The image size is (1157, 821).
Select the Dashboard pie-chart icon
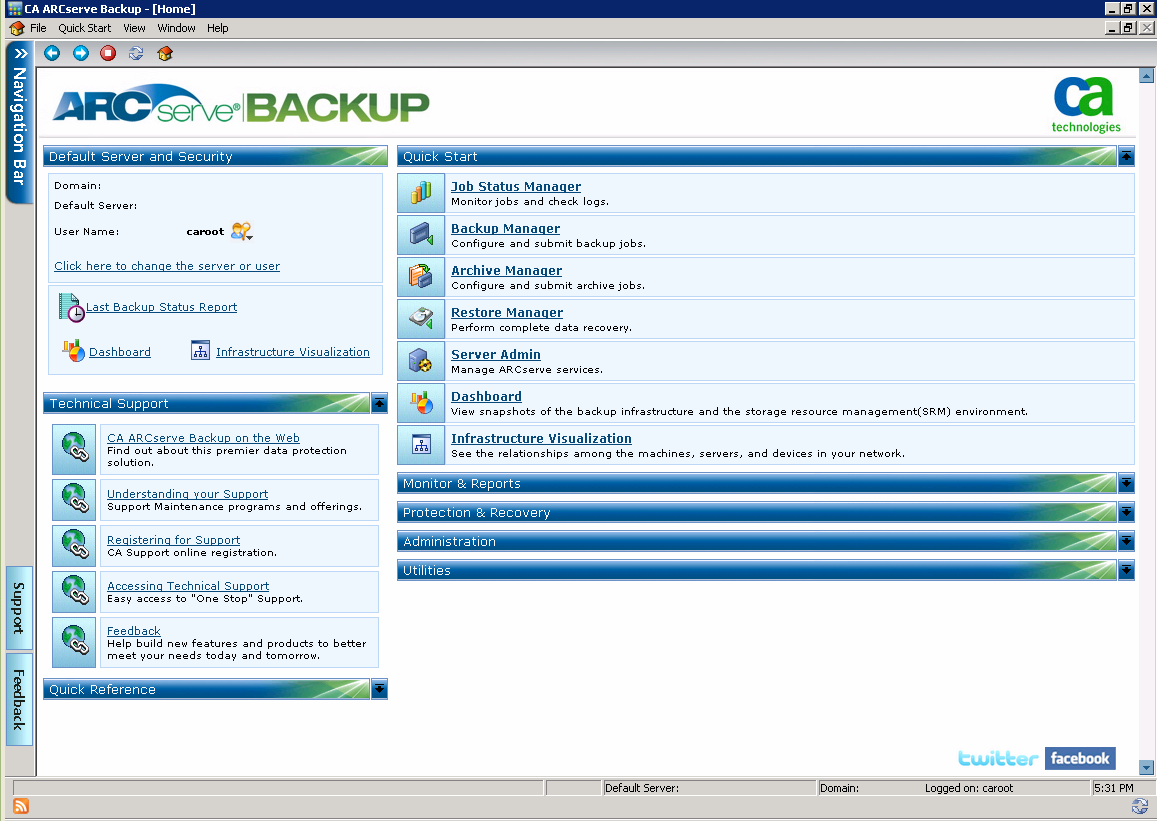[420, 402]
